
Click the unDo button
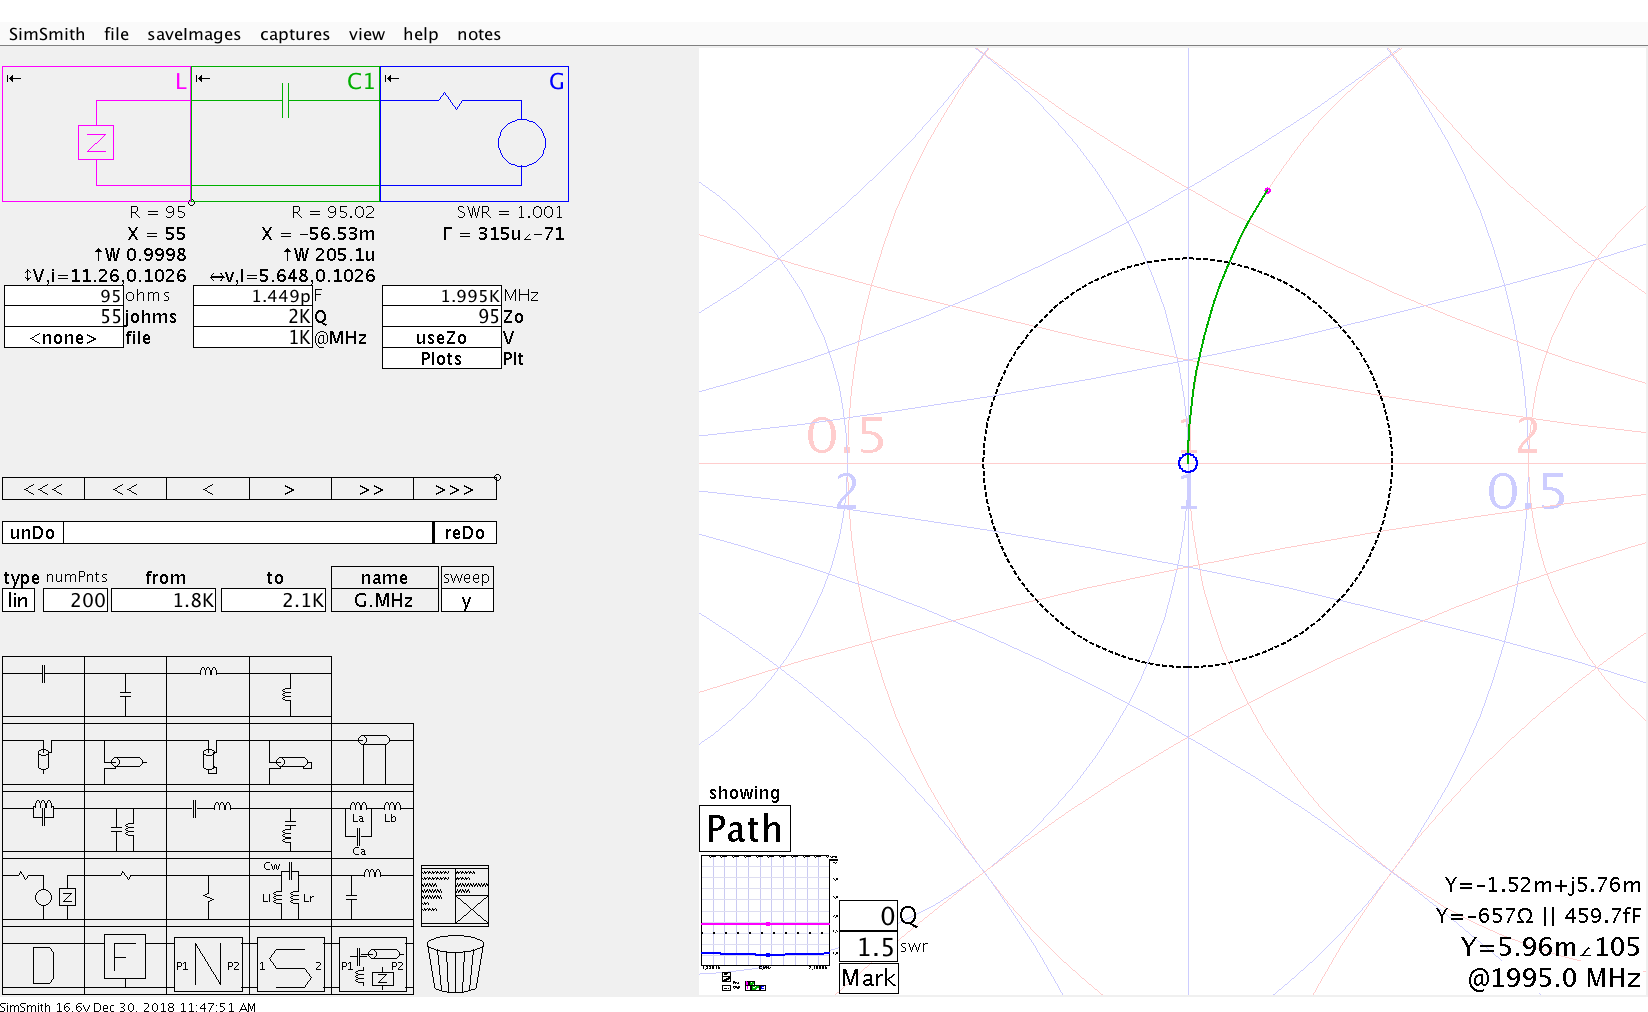[x=33, y=532]
